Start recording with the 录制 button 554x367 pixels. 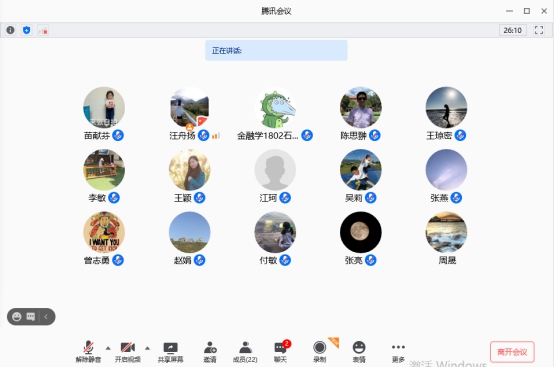(319, 352)
